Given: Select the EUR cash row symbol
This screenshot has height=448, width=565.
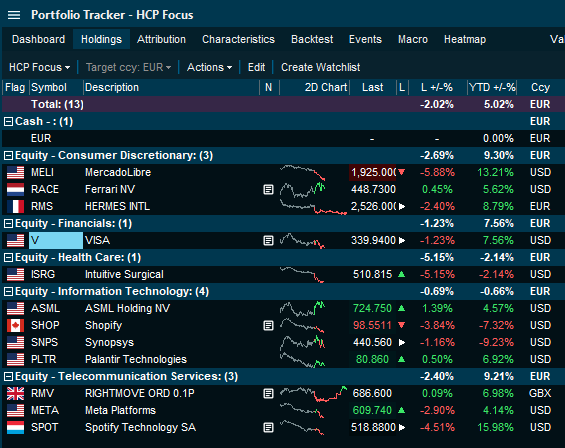Looking at the screenshot, I should (41, 138).
